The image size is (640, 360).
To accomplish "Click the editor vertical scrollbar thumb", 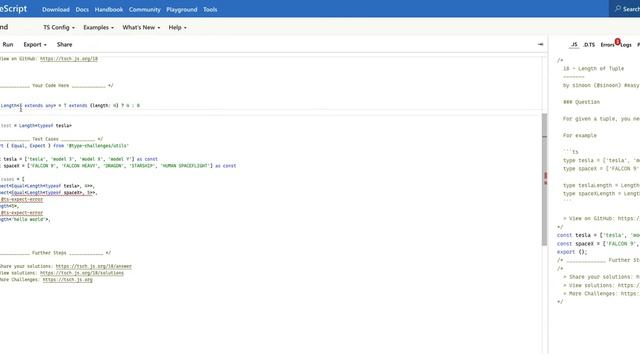I will point(544,180).
